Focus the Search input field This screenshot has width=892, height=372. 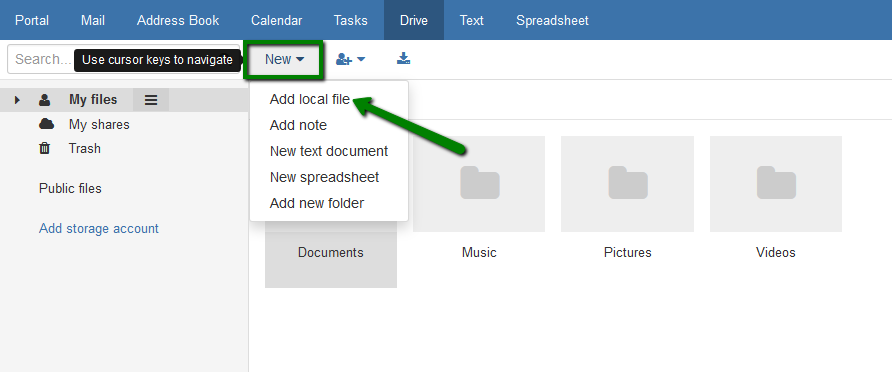point(123,59)
